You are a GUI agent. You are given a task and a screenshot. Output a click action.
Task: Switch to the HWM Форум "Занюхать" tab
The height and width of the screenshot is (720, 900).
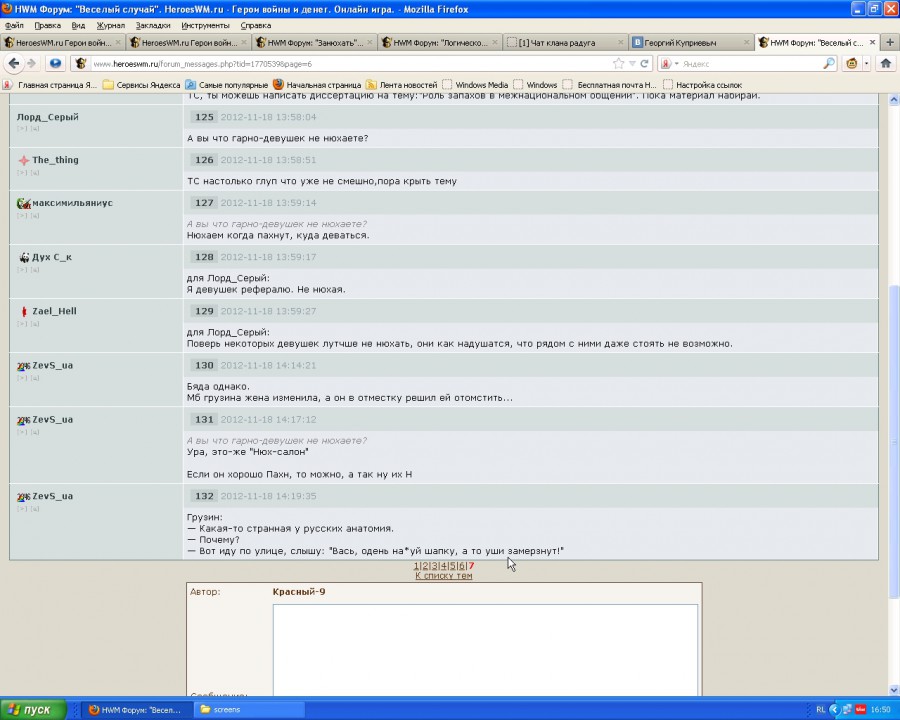pyautogui.click(x=314, y=42)
